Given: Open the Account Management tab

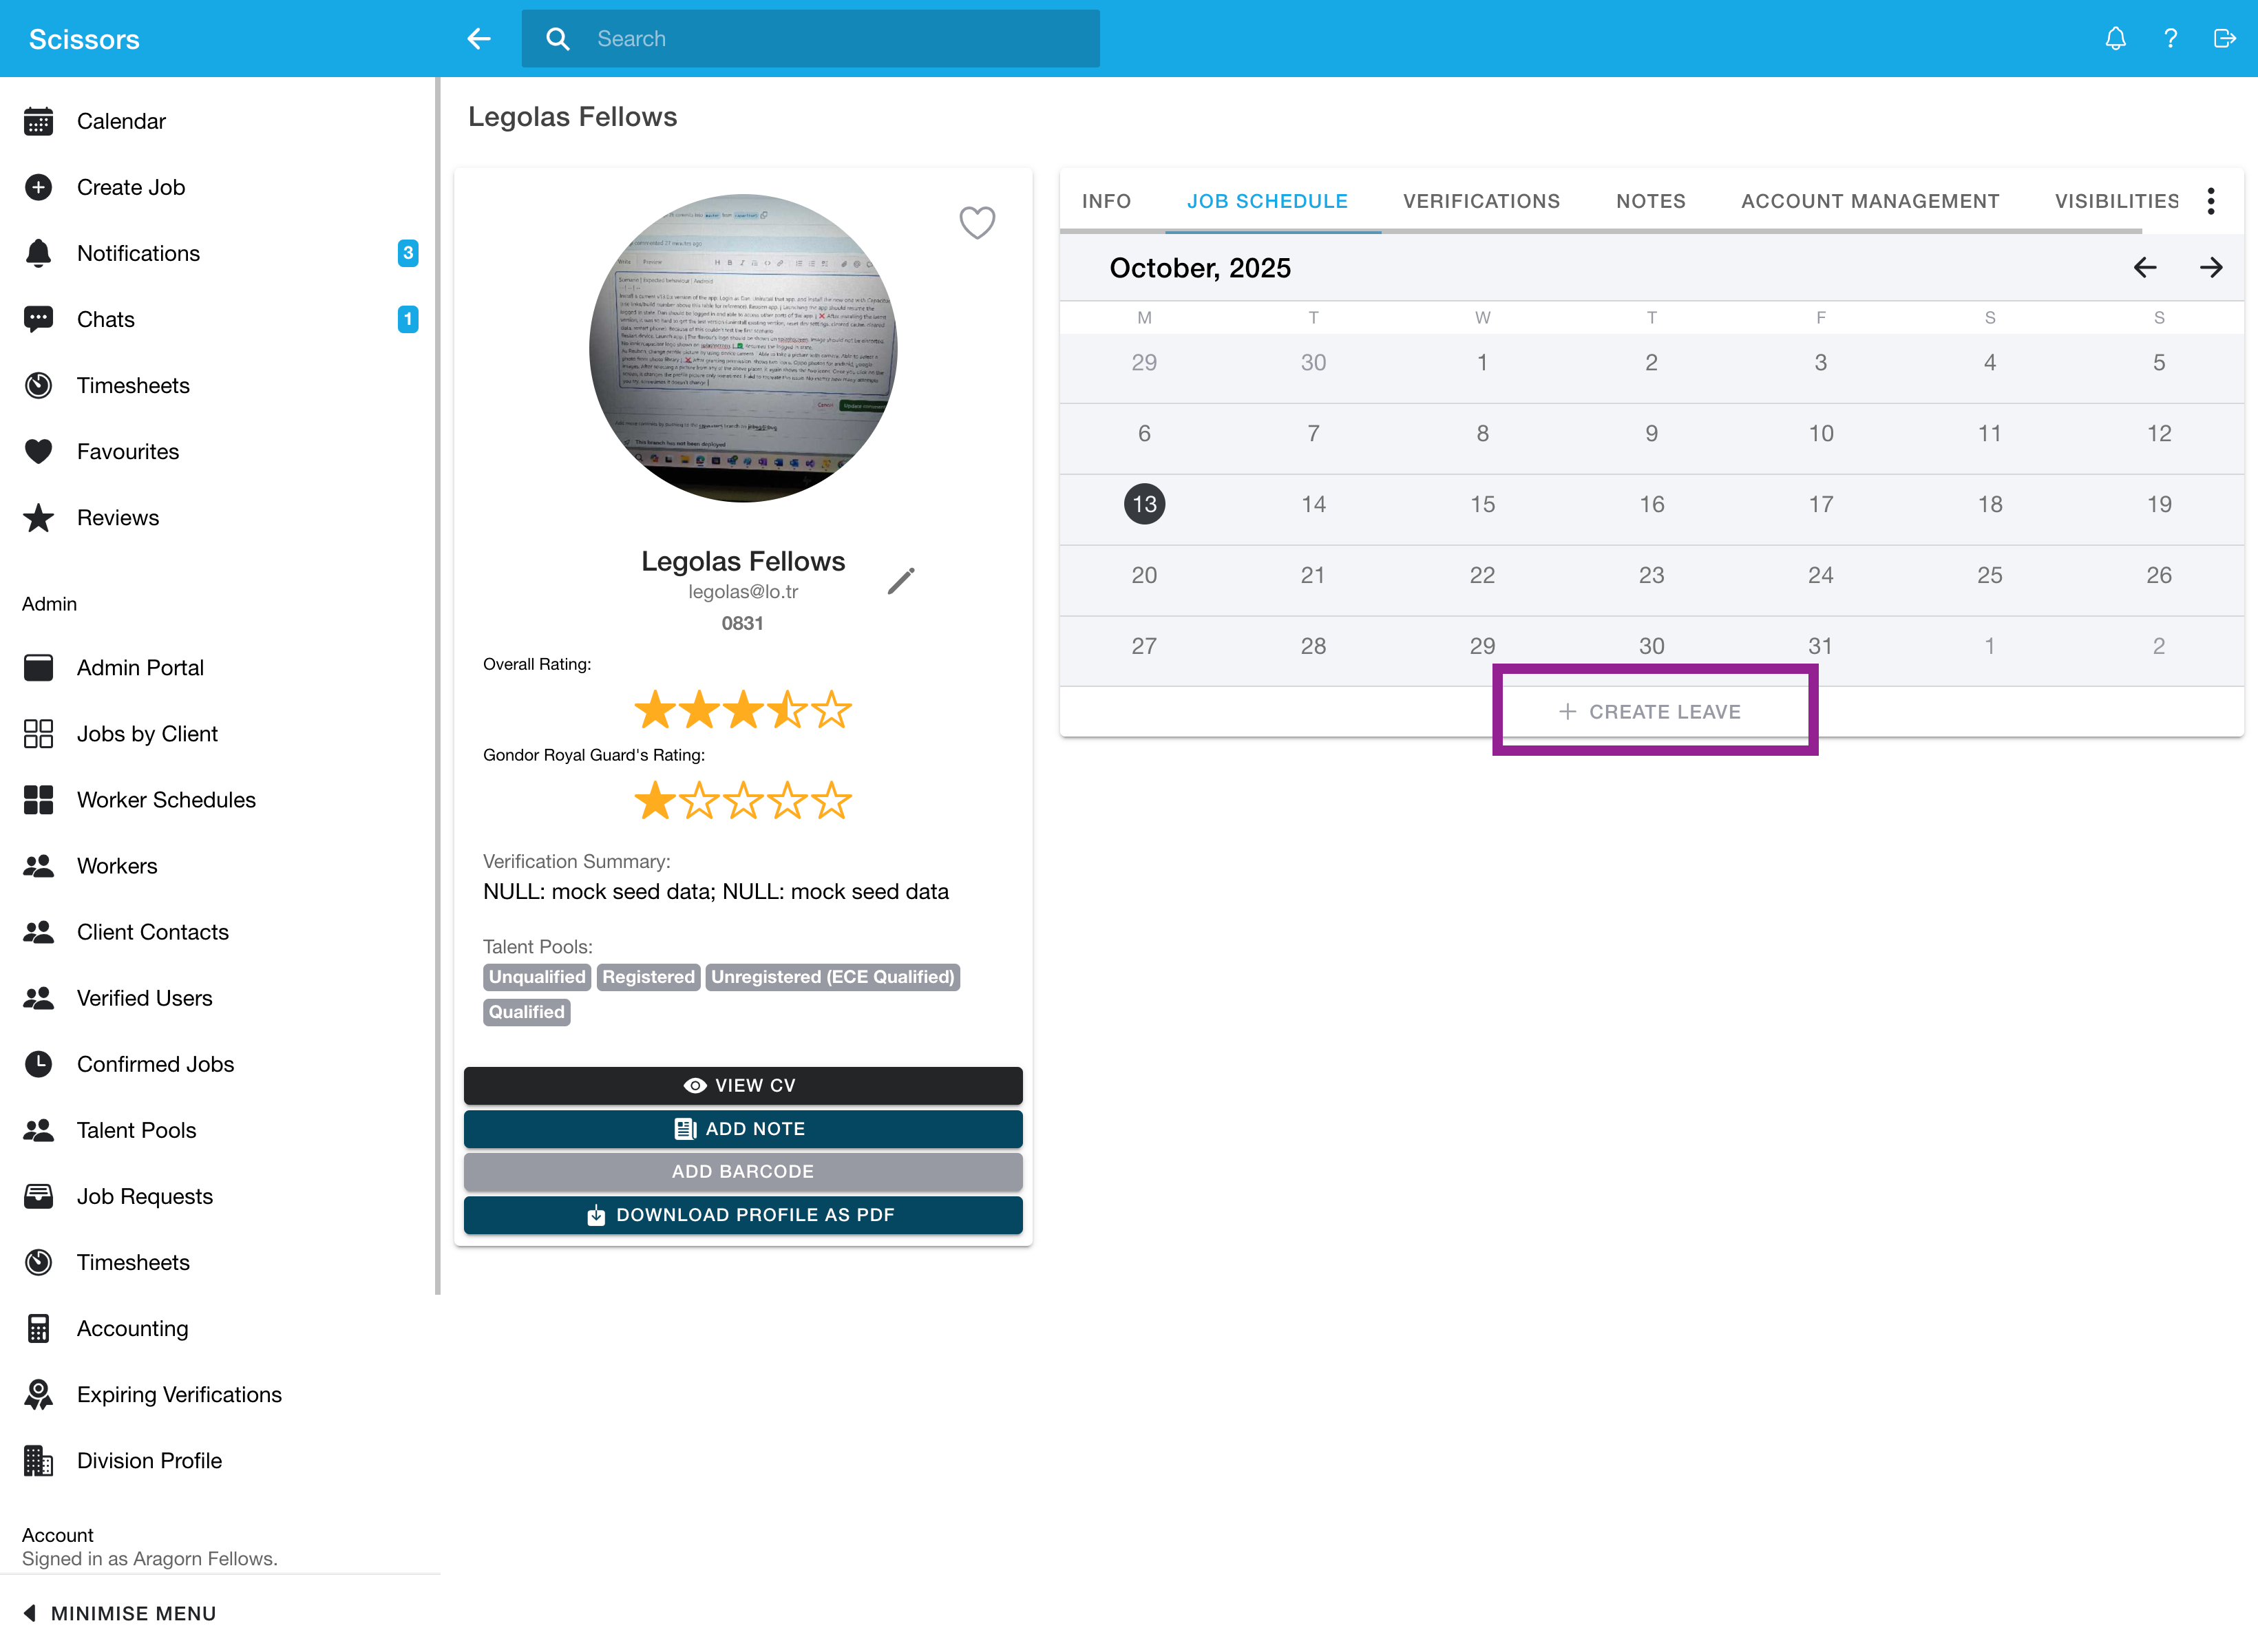Looking at the screenshot, I should point(1870,201).
